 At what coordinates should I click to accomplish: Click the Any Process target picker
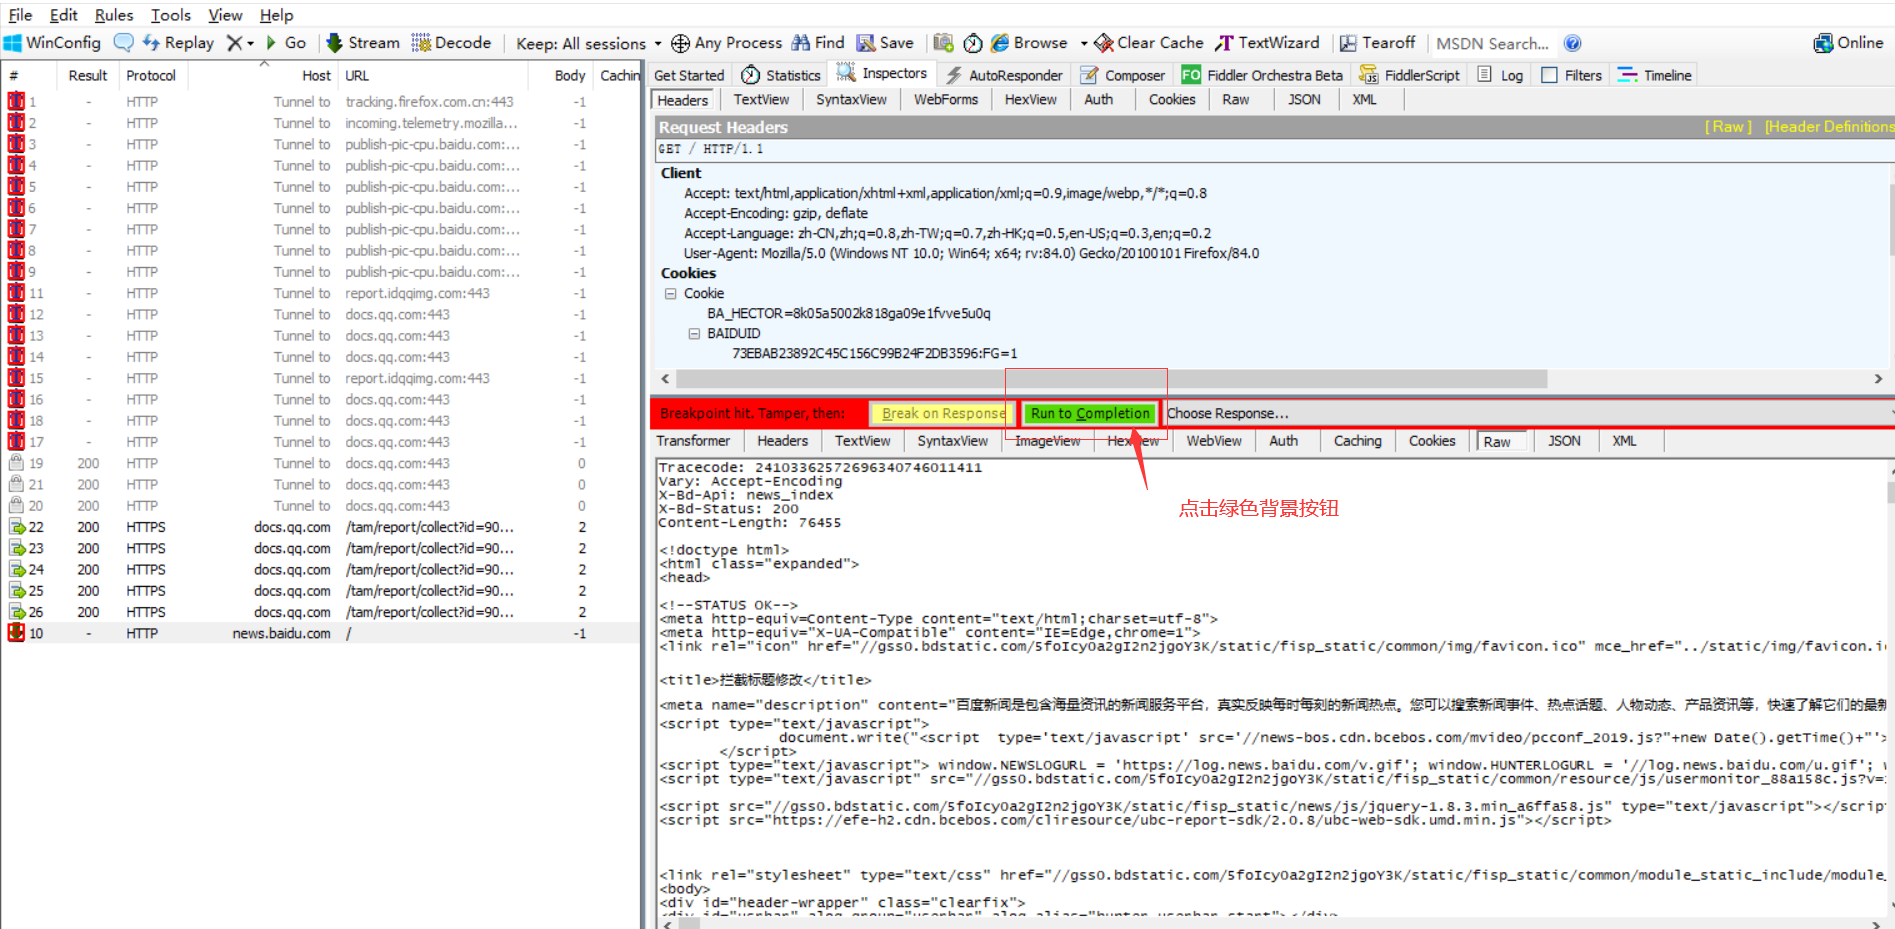click(726, 43)
